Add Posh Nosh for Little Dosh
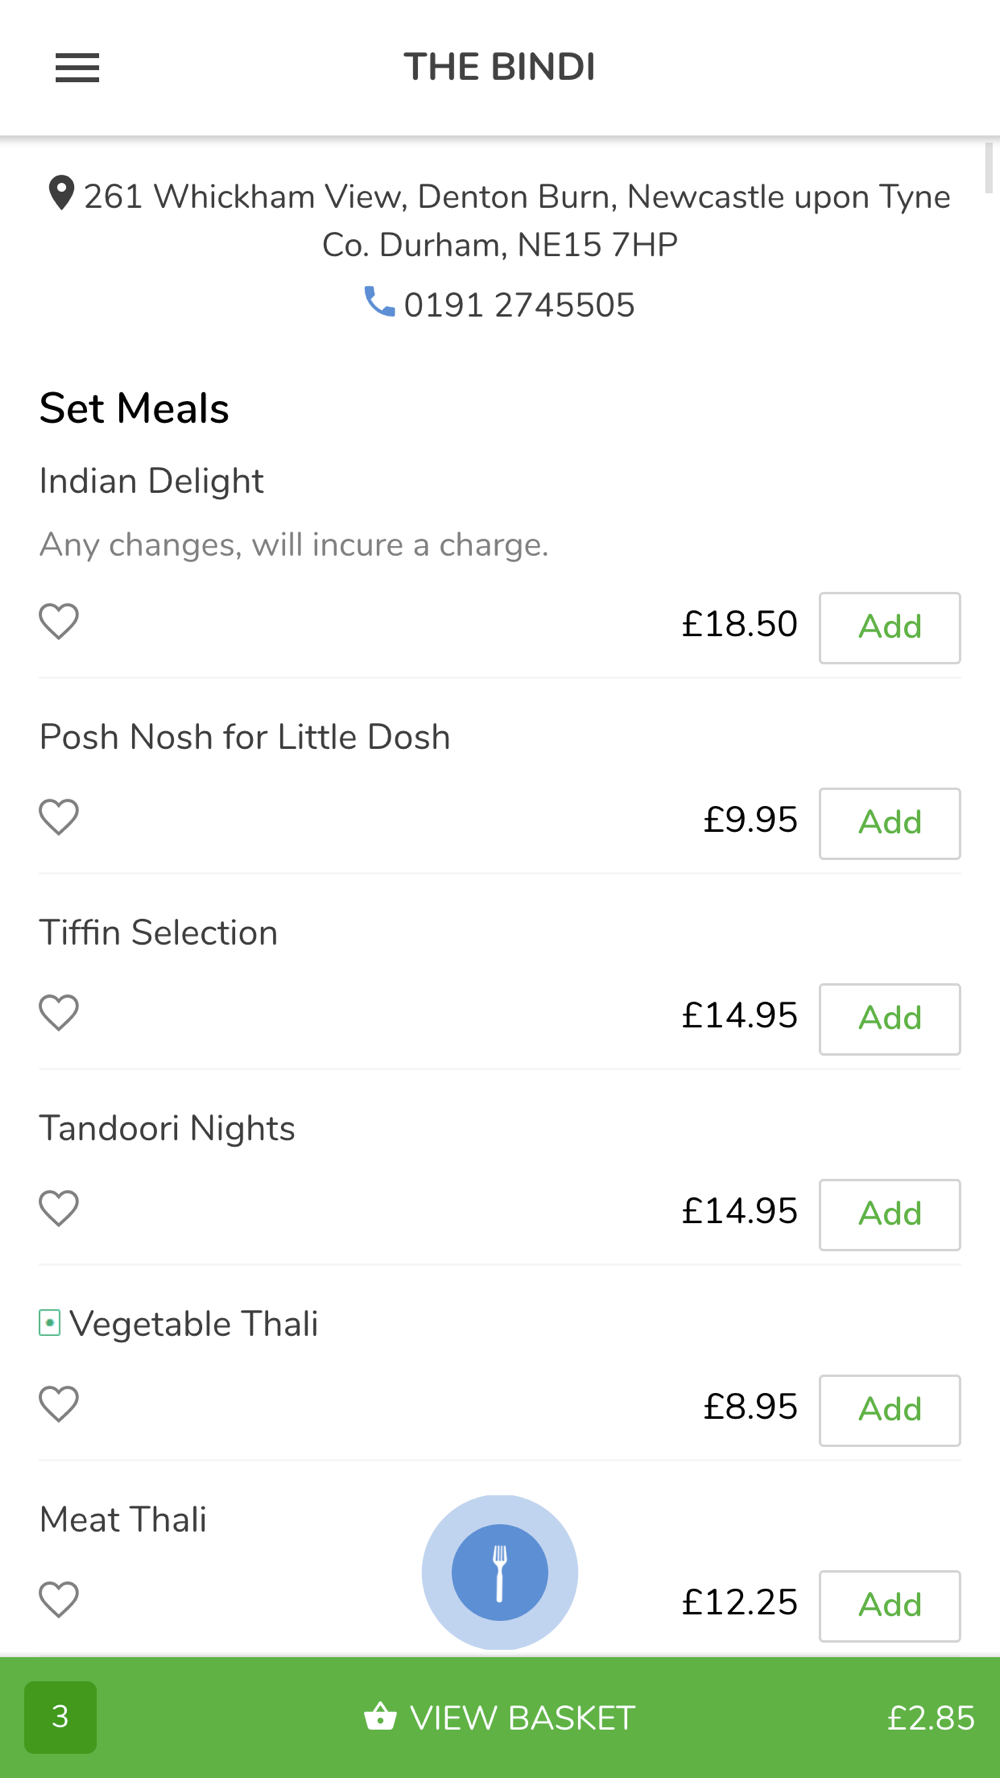This screenshot has width=1000, height=1778. (x=890, y=823)
